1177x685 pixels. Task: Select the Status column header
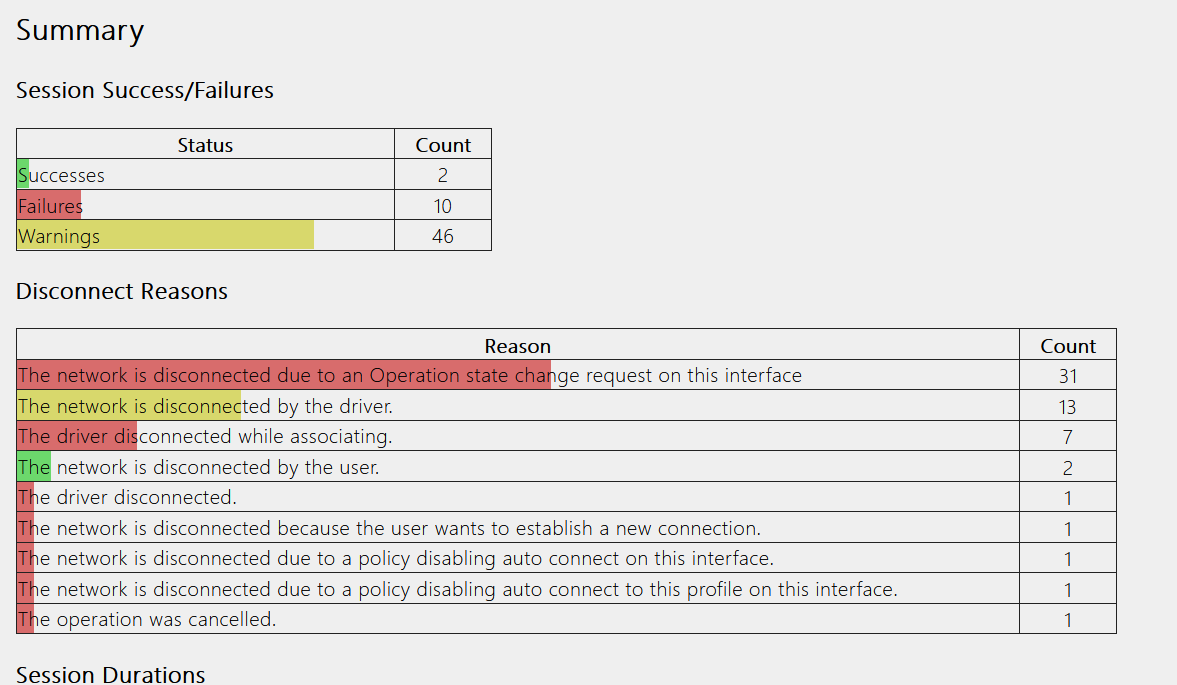pyautogui.click(x=205, y=144)
